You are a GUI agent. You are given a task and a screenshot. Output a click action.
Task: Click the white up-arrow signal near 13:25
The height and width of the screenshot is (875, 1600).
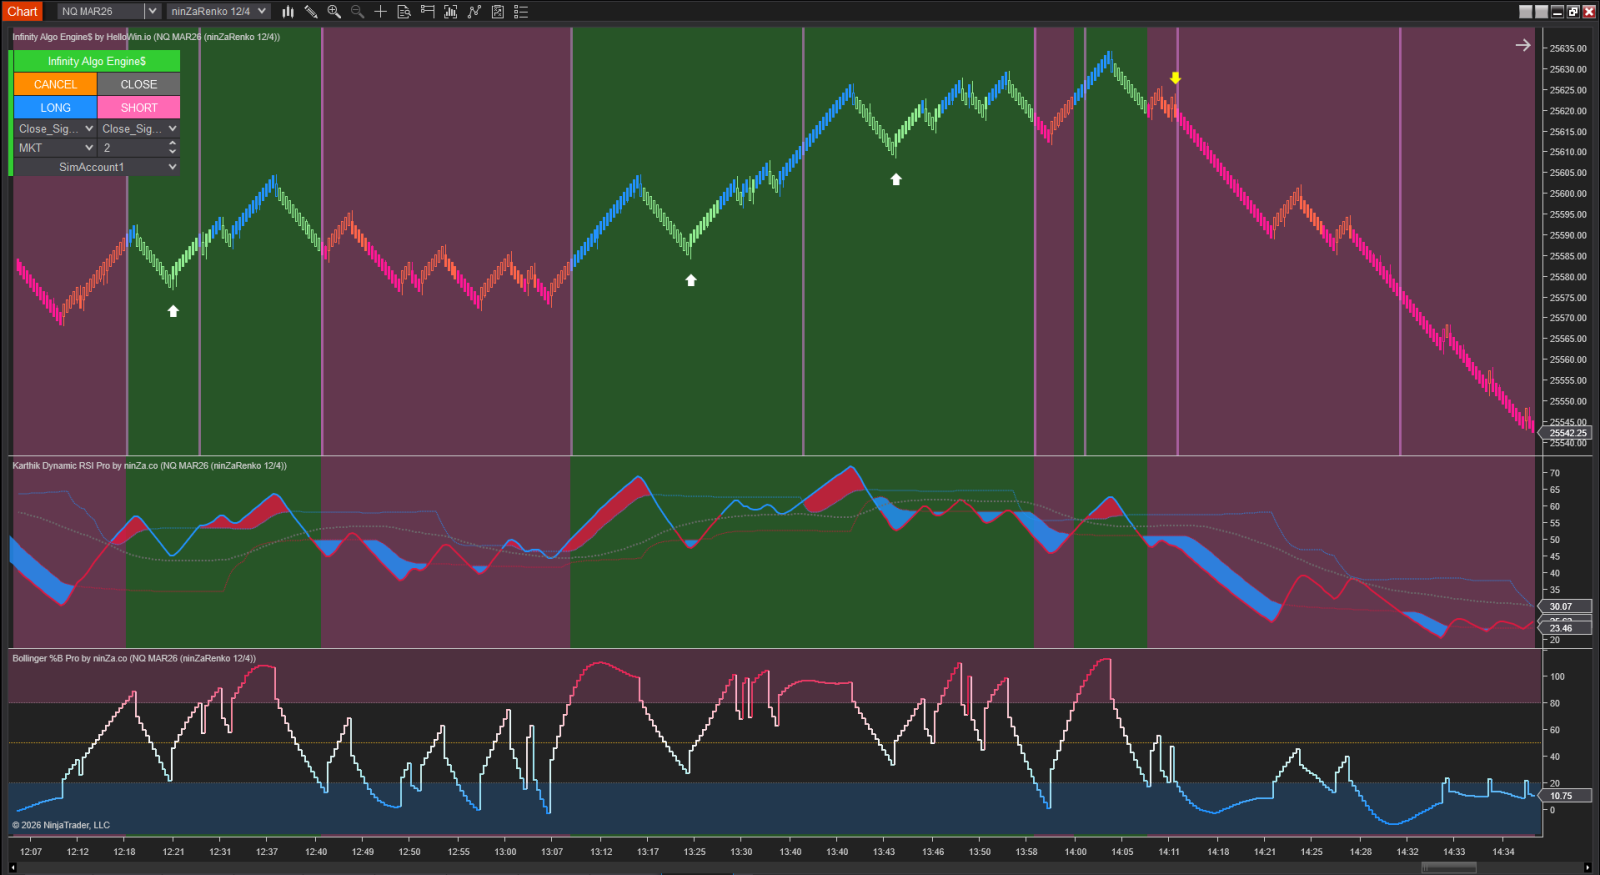[x=691, y=280]
